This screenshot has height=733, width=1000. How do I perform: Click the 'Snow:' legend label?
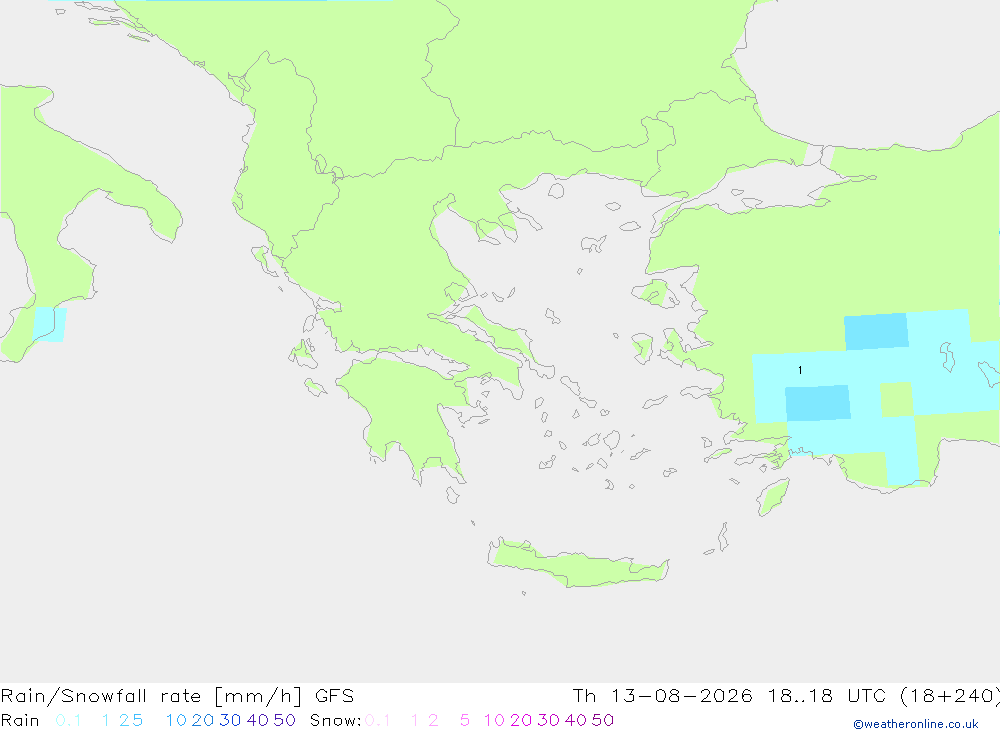[x=335, y=720]
